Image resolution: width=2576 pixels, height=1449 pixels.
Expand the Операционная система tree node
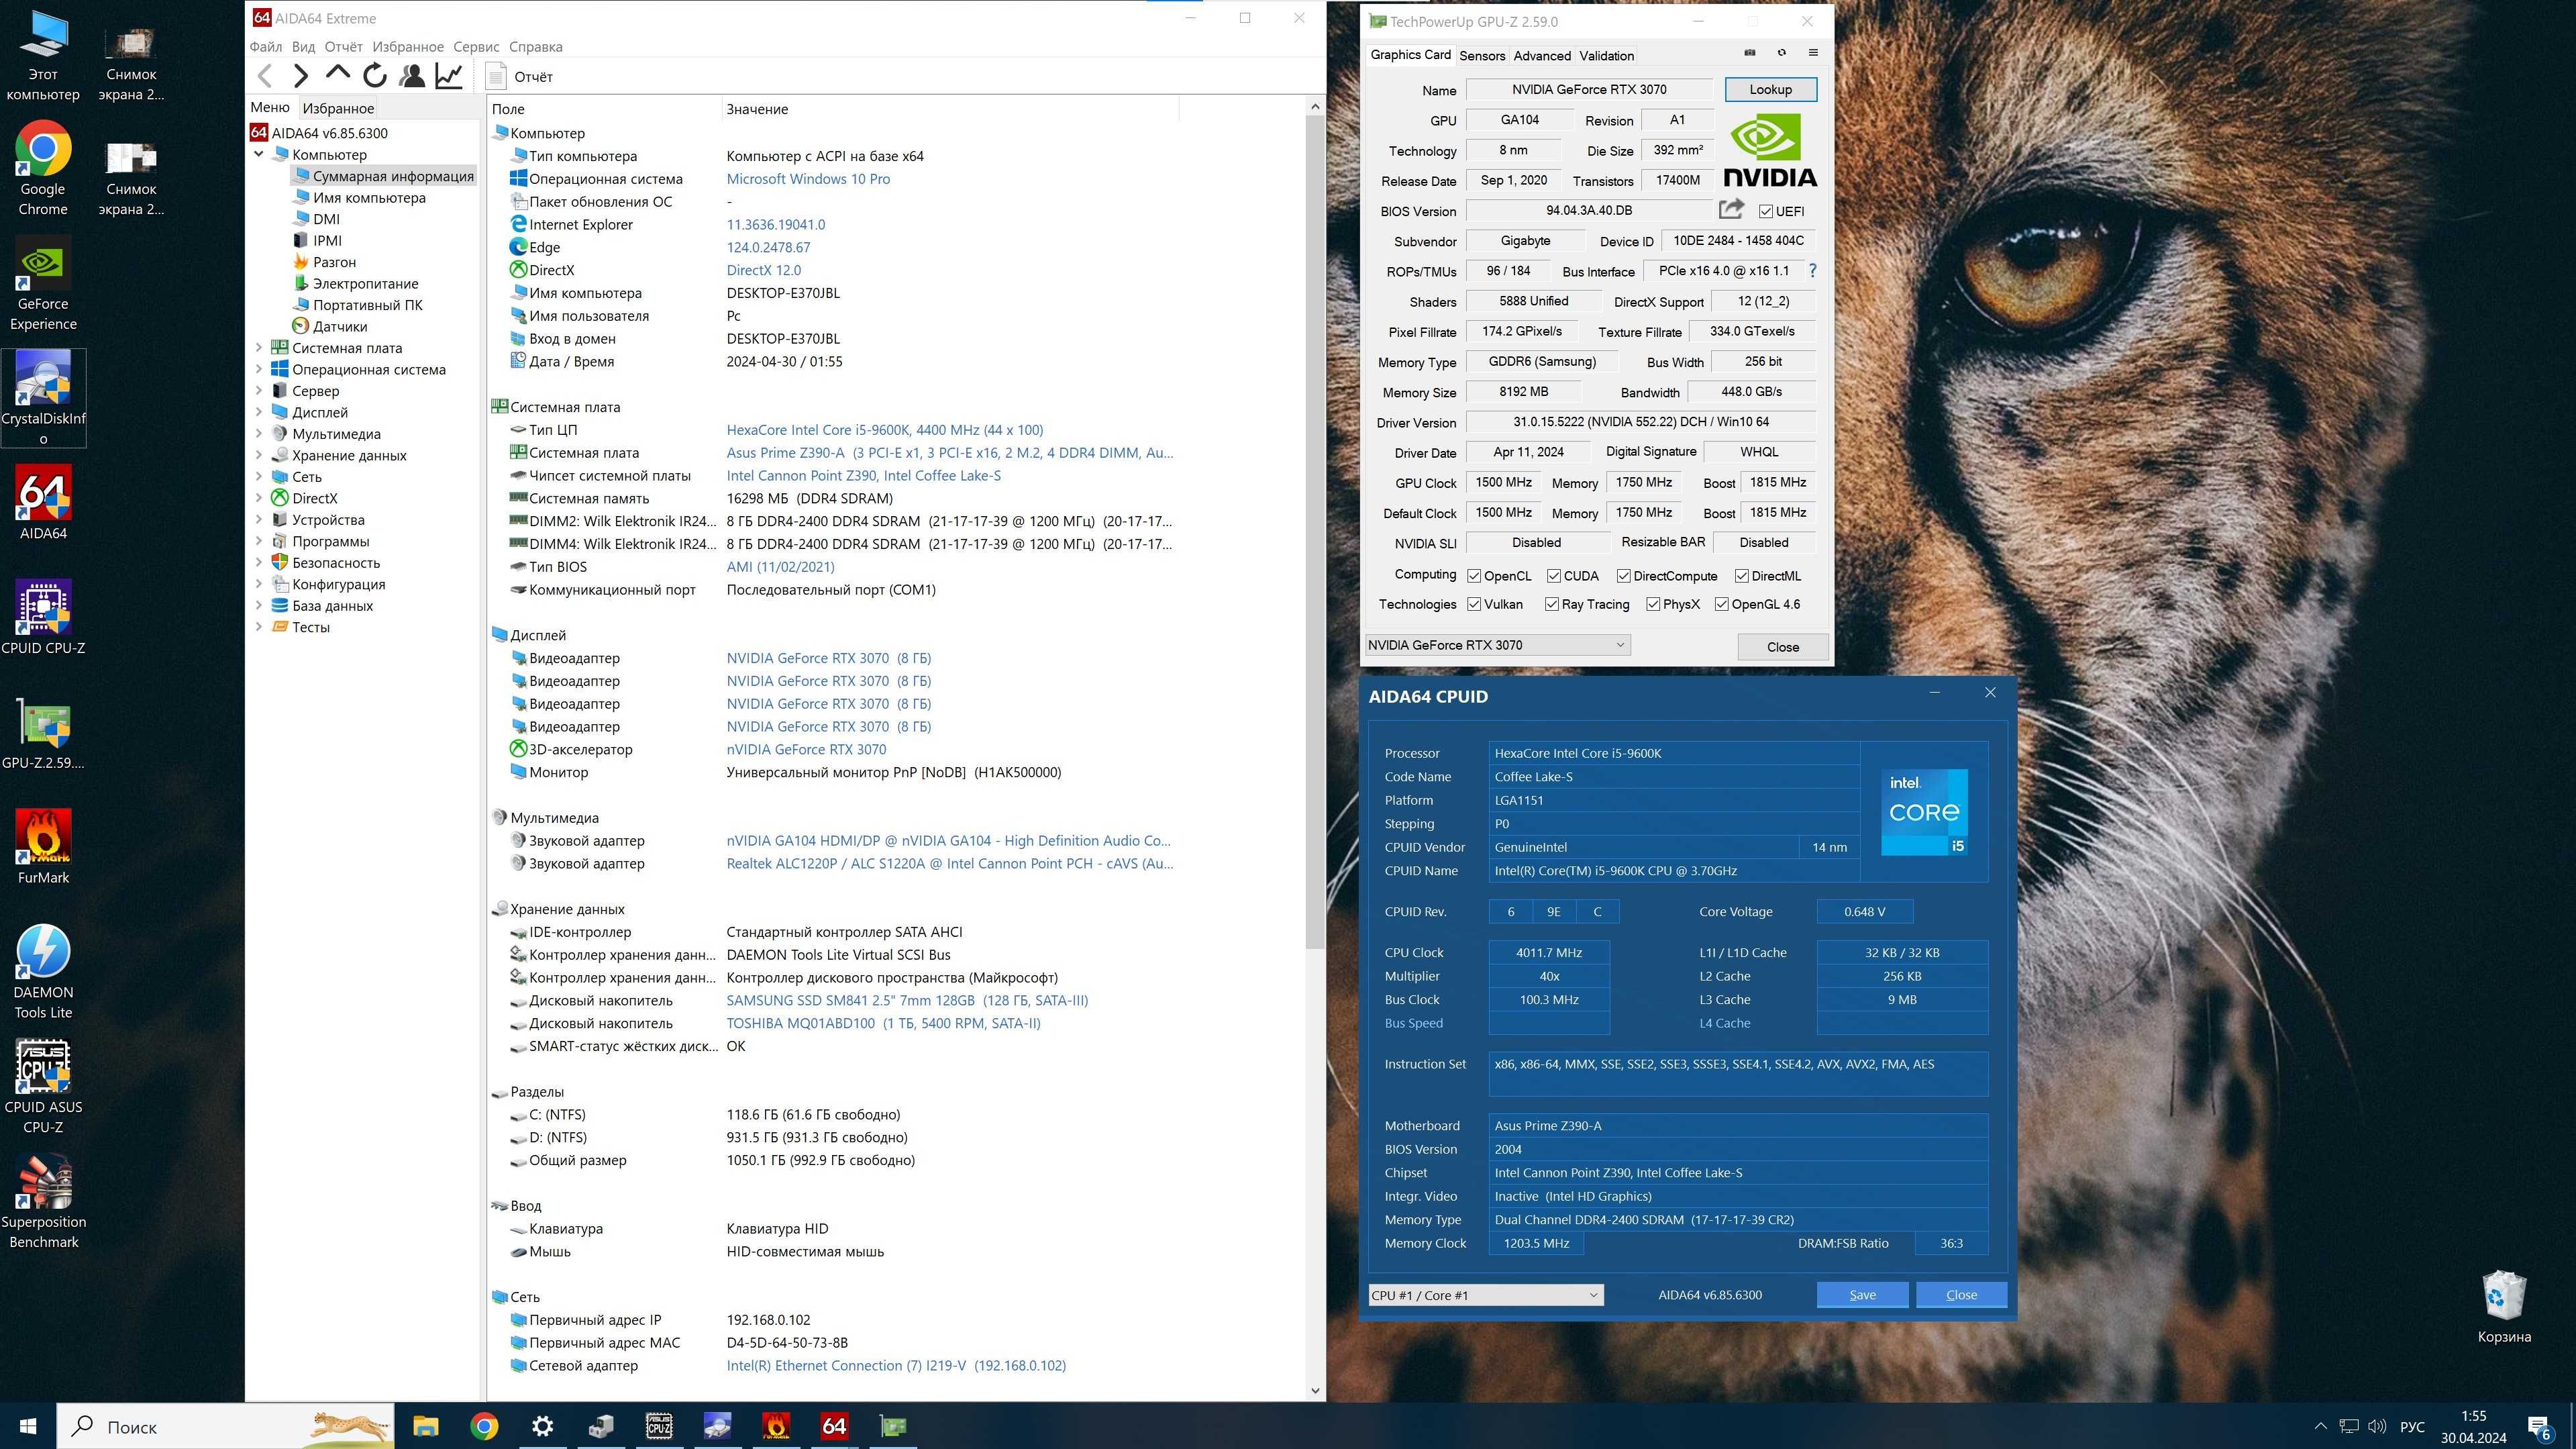coord(259,369)
